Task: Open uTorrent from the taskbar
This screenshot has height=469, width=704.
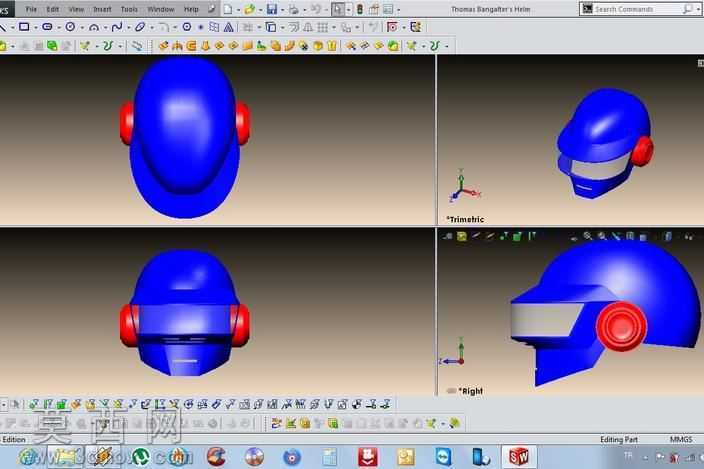Action: tap(141, 457)
